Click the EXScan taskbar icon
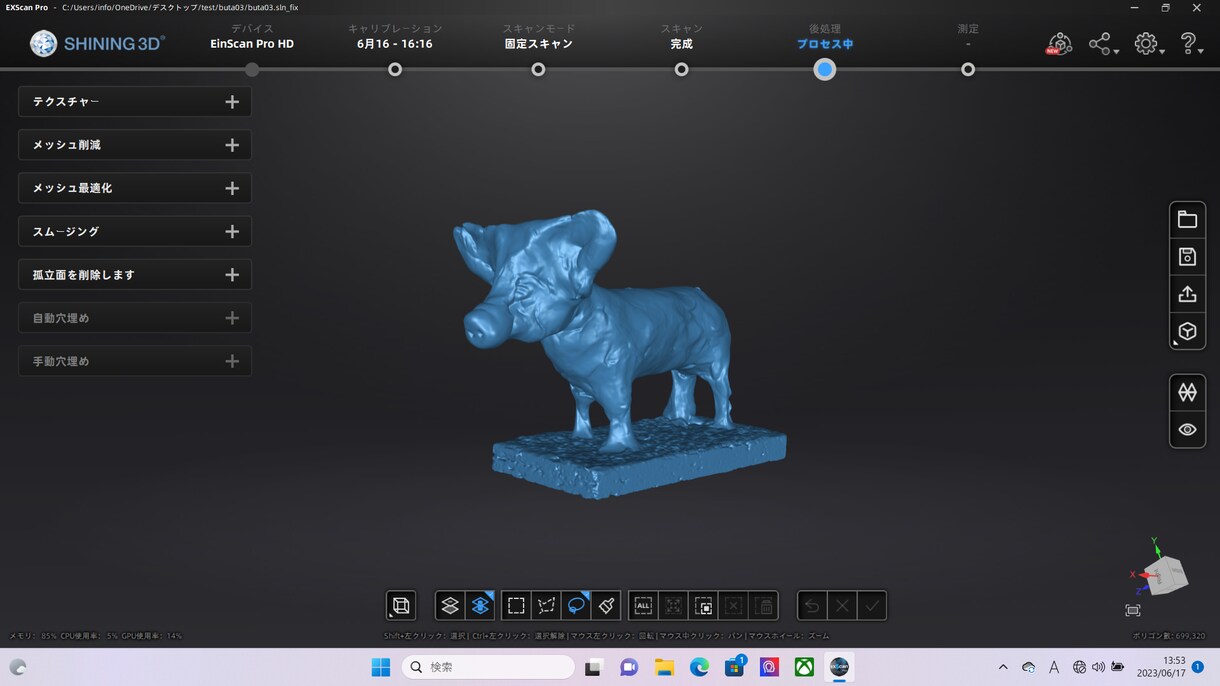 coord(839,667)
